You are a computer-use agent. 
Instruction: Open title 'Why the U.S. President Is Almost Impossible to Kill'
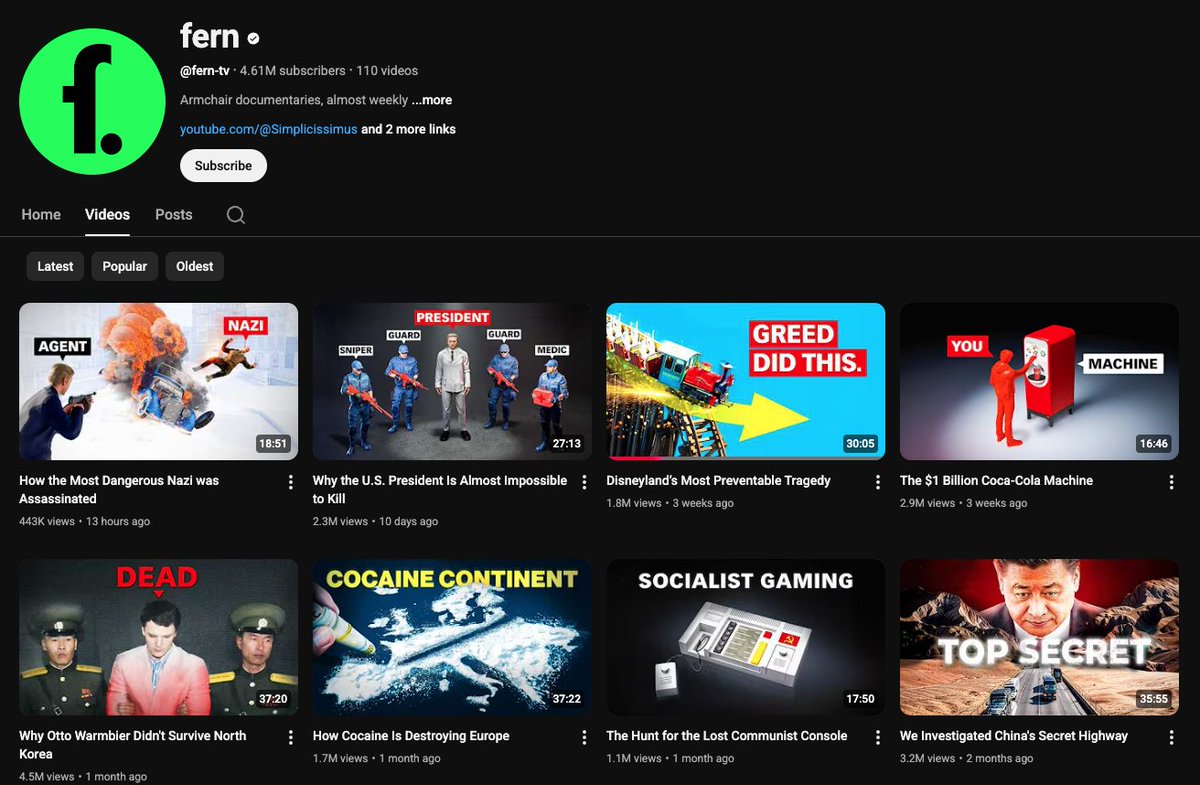point(440,490)
